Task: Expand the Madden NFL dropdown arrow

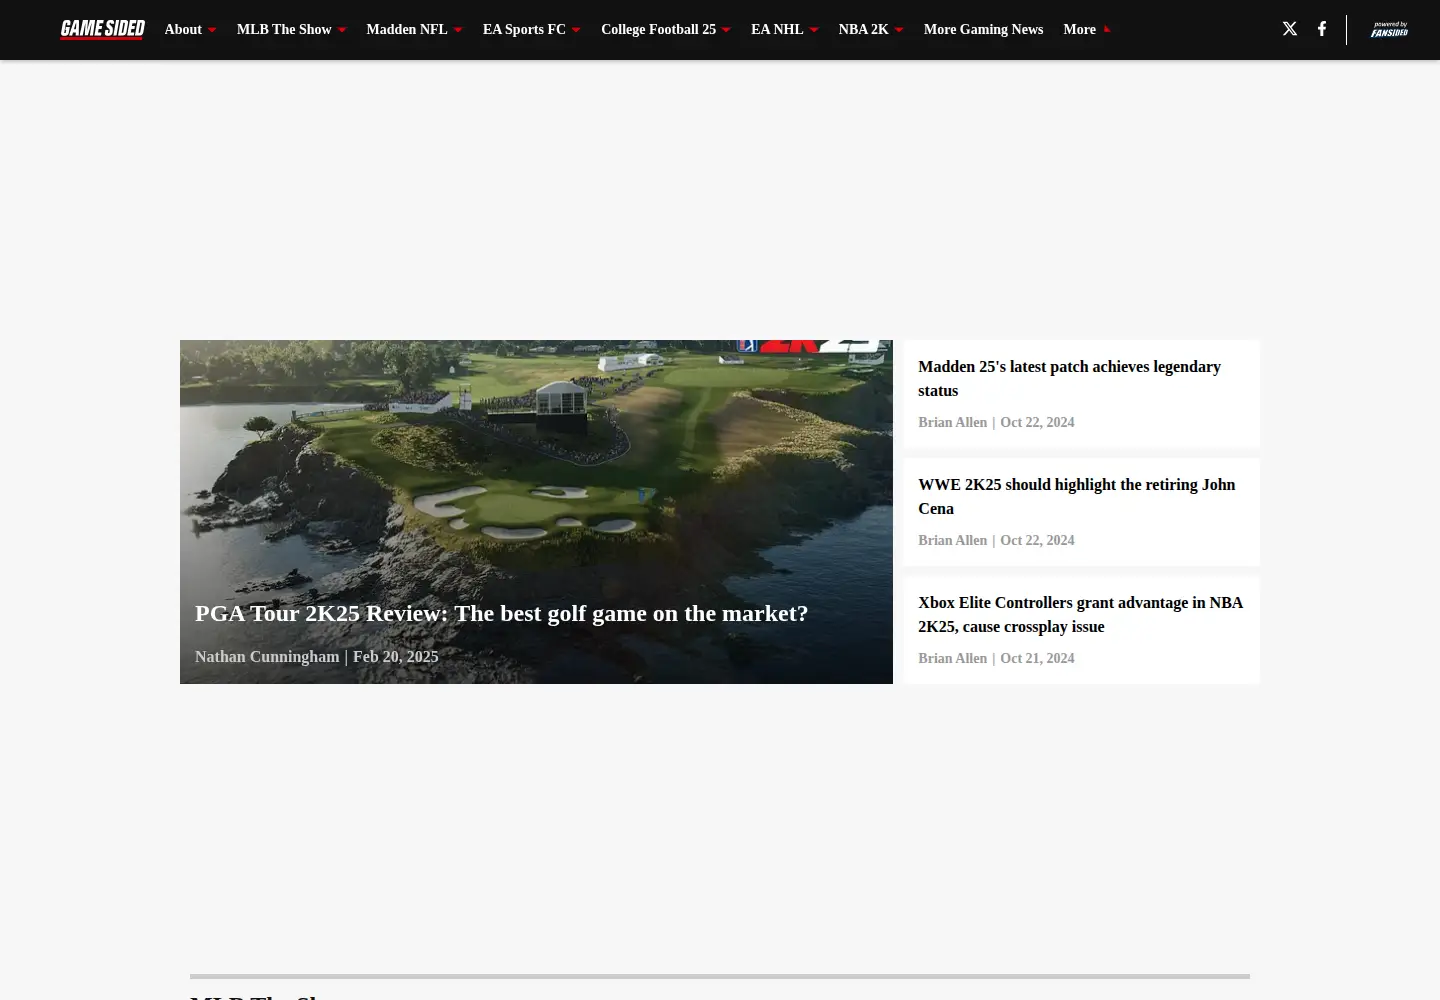Action: coord(458,30)
